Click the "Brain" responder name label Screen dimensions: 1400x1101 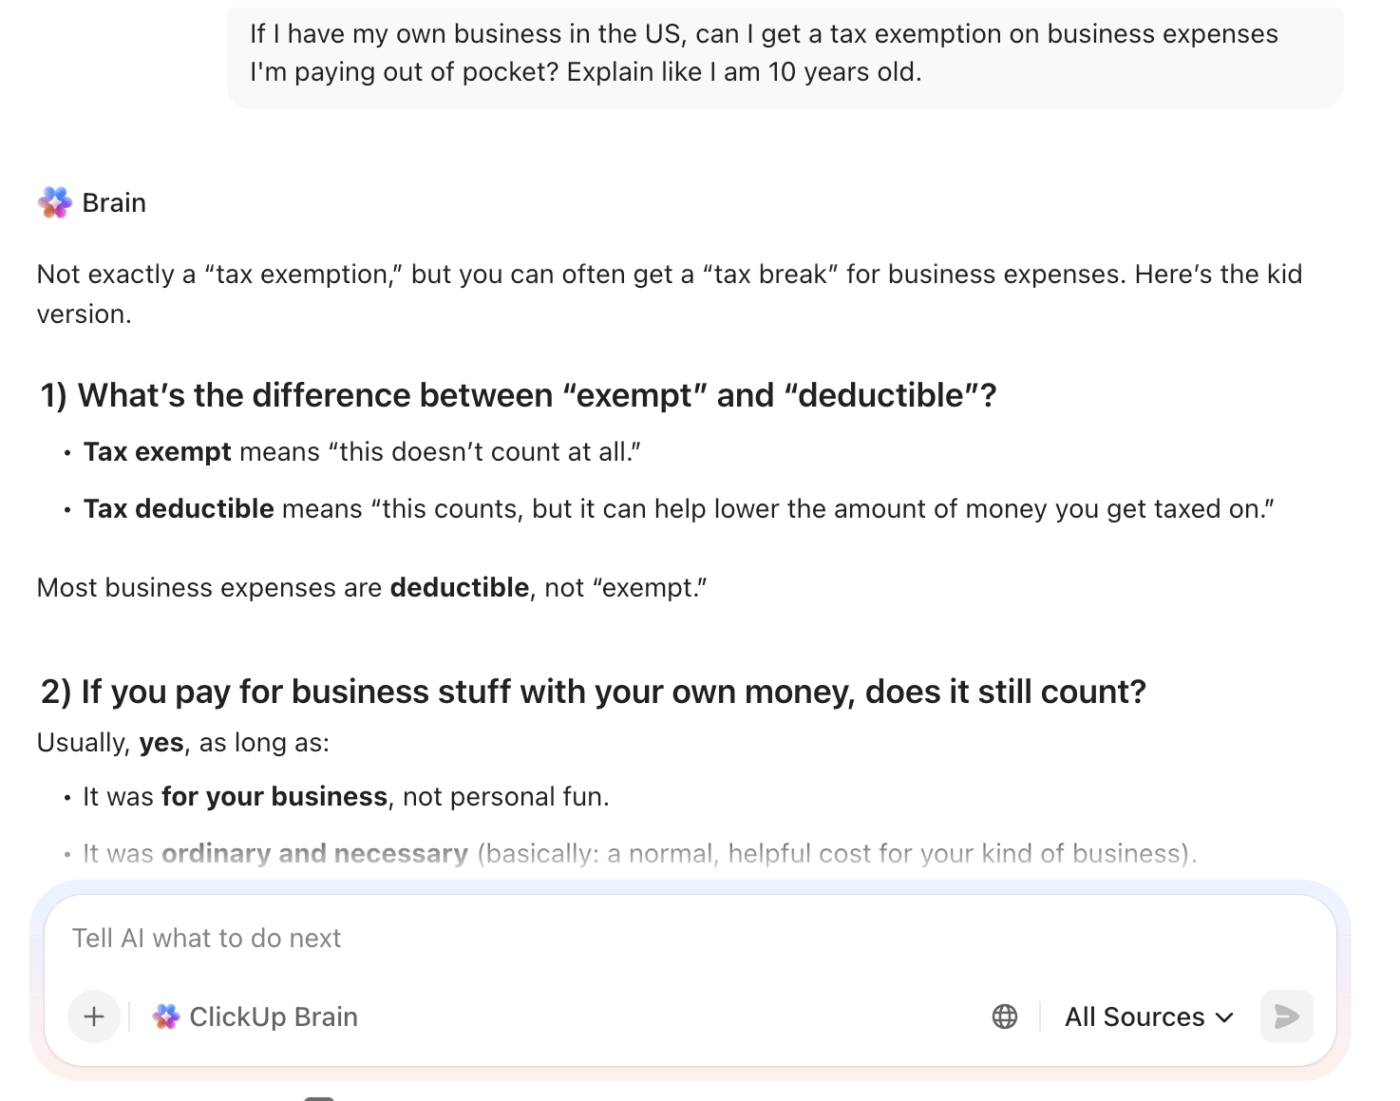click(x=114, y=203)
